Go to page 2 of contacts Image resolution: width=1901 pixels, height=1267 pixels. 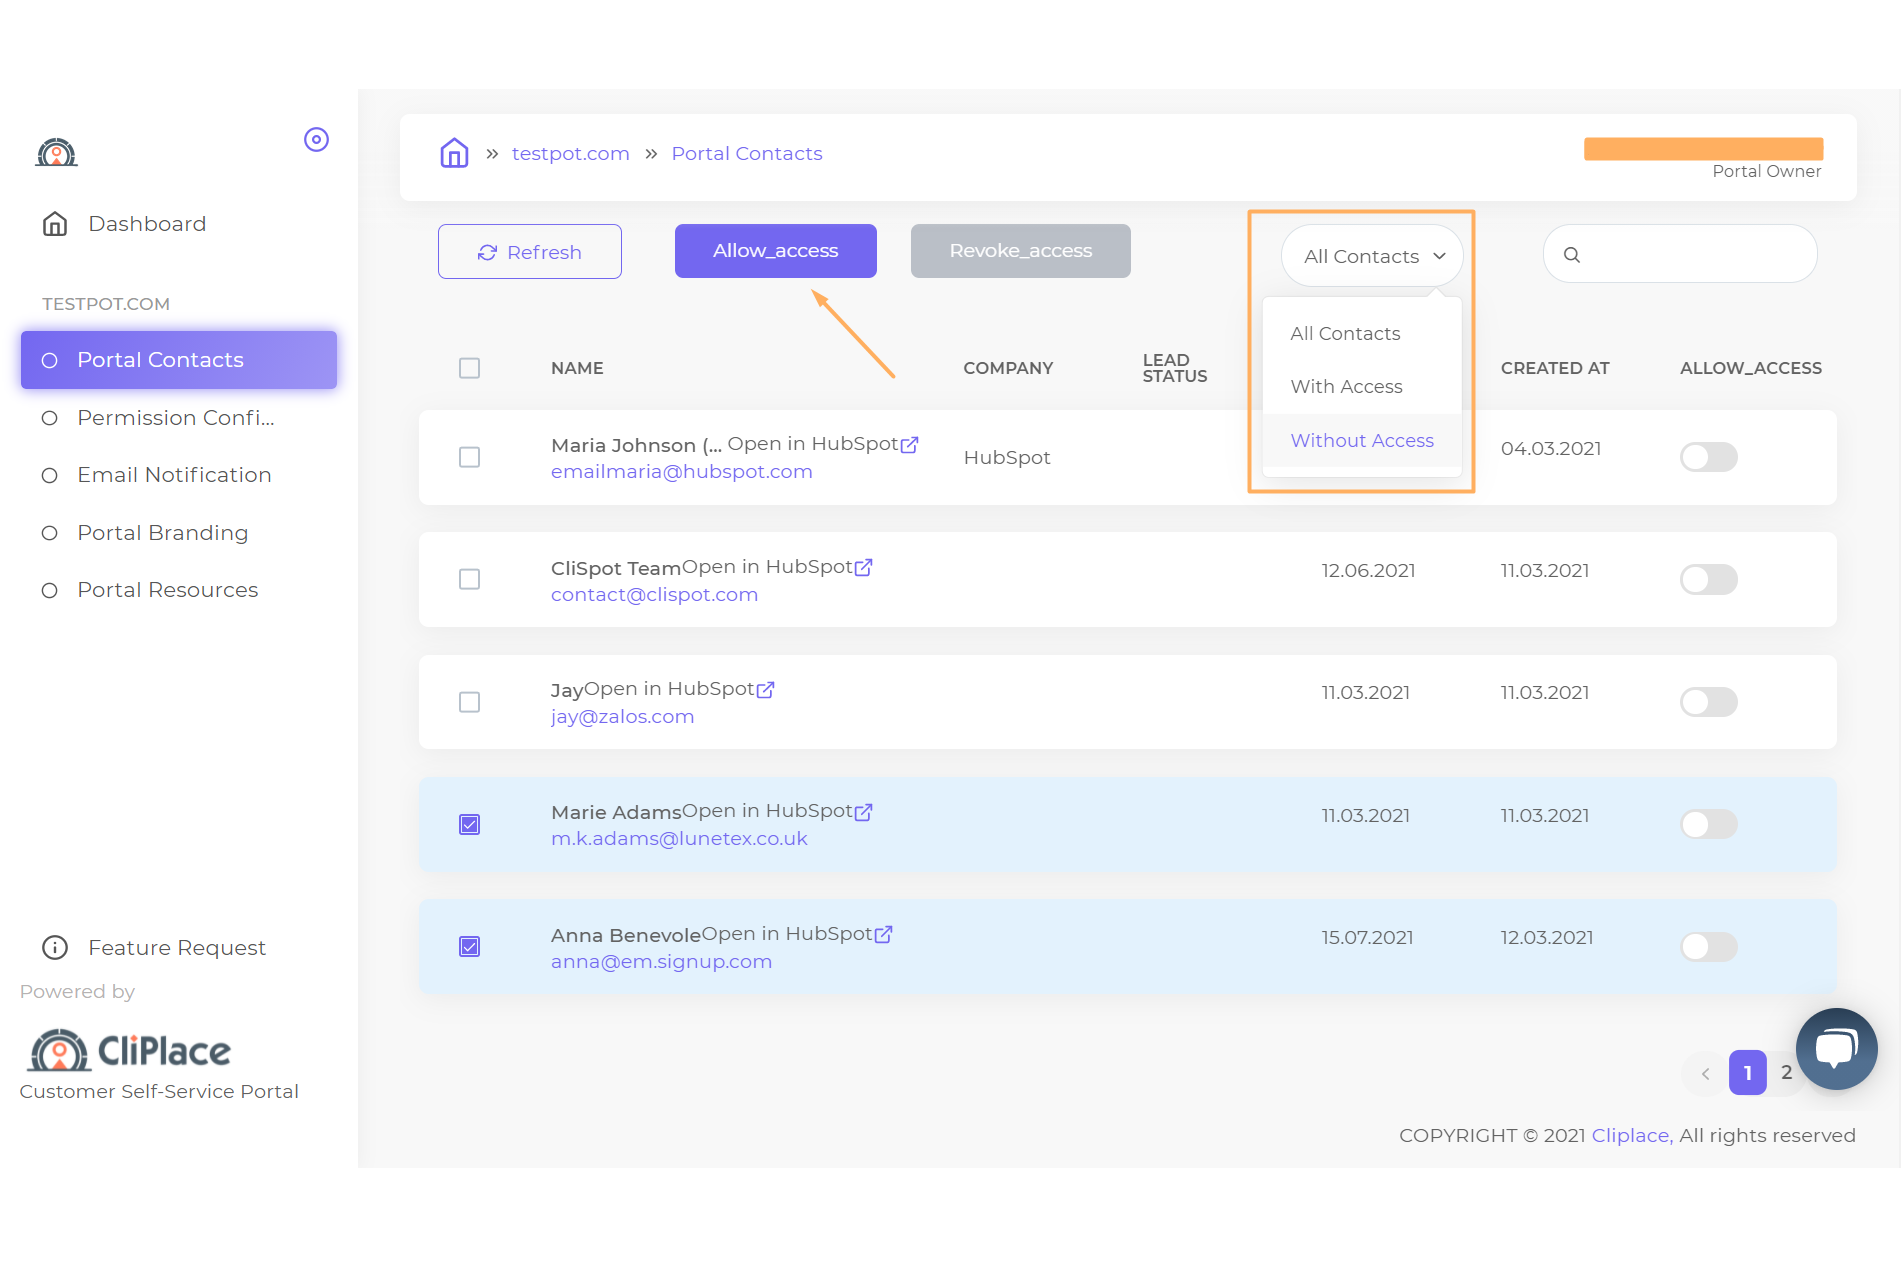pos(1786,1072)
